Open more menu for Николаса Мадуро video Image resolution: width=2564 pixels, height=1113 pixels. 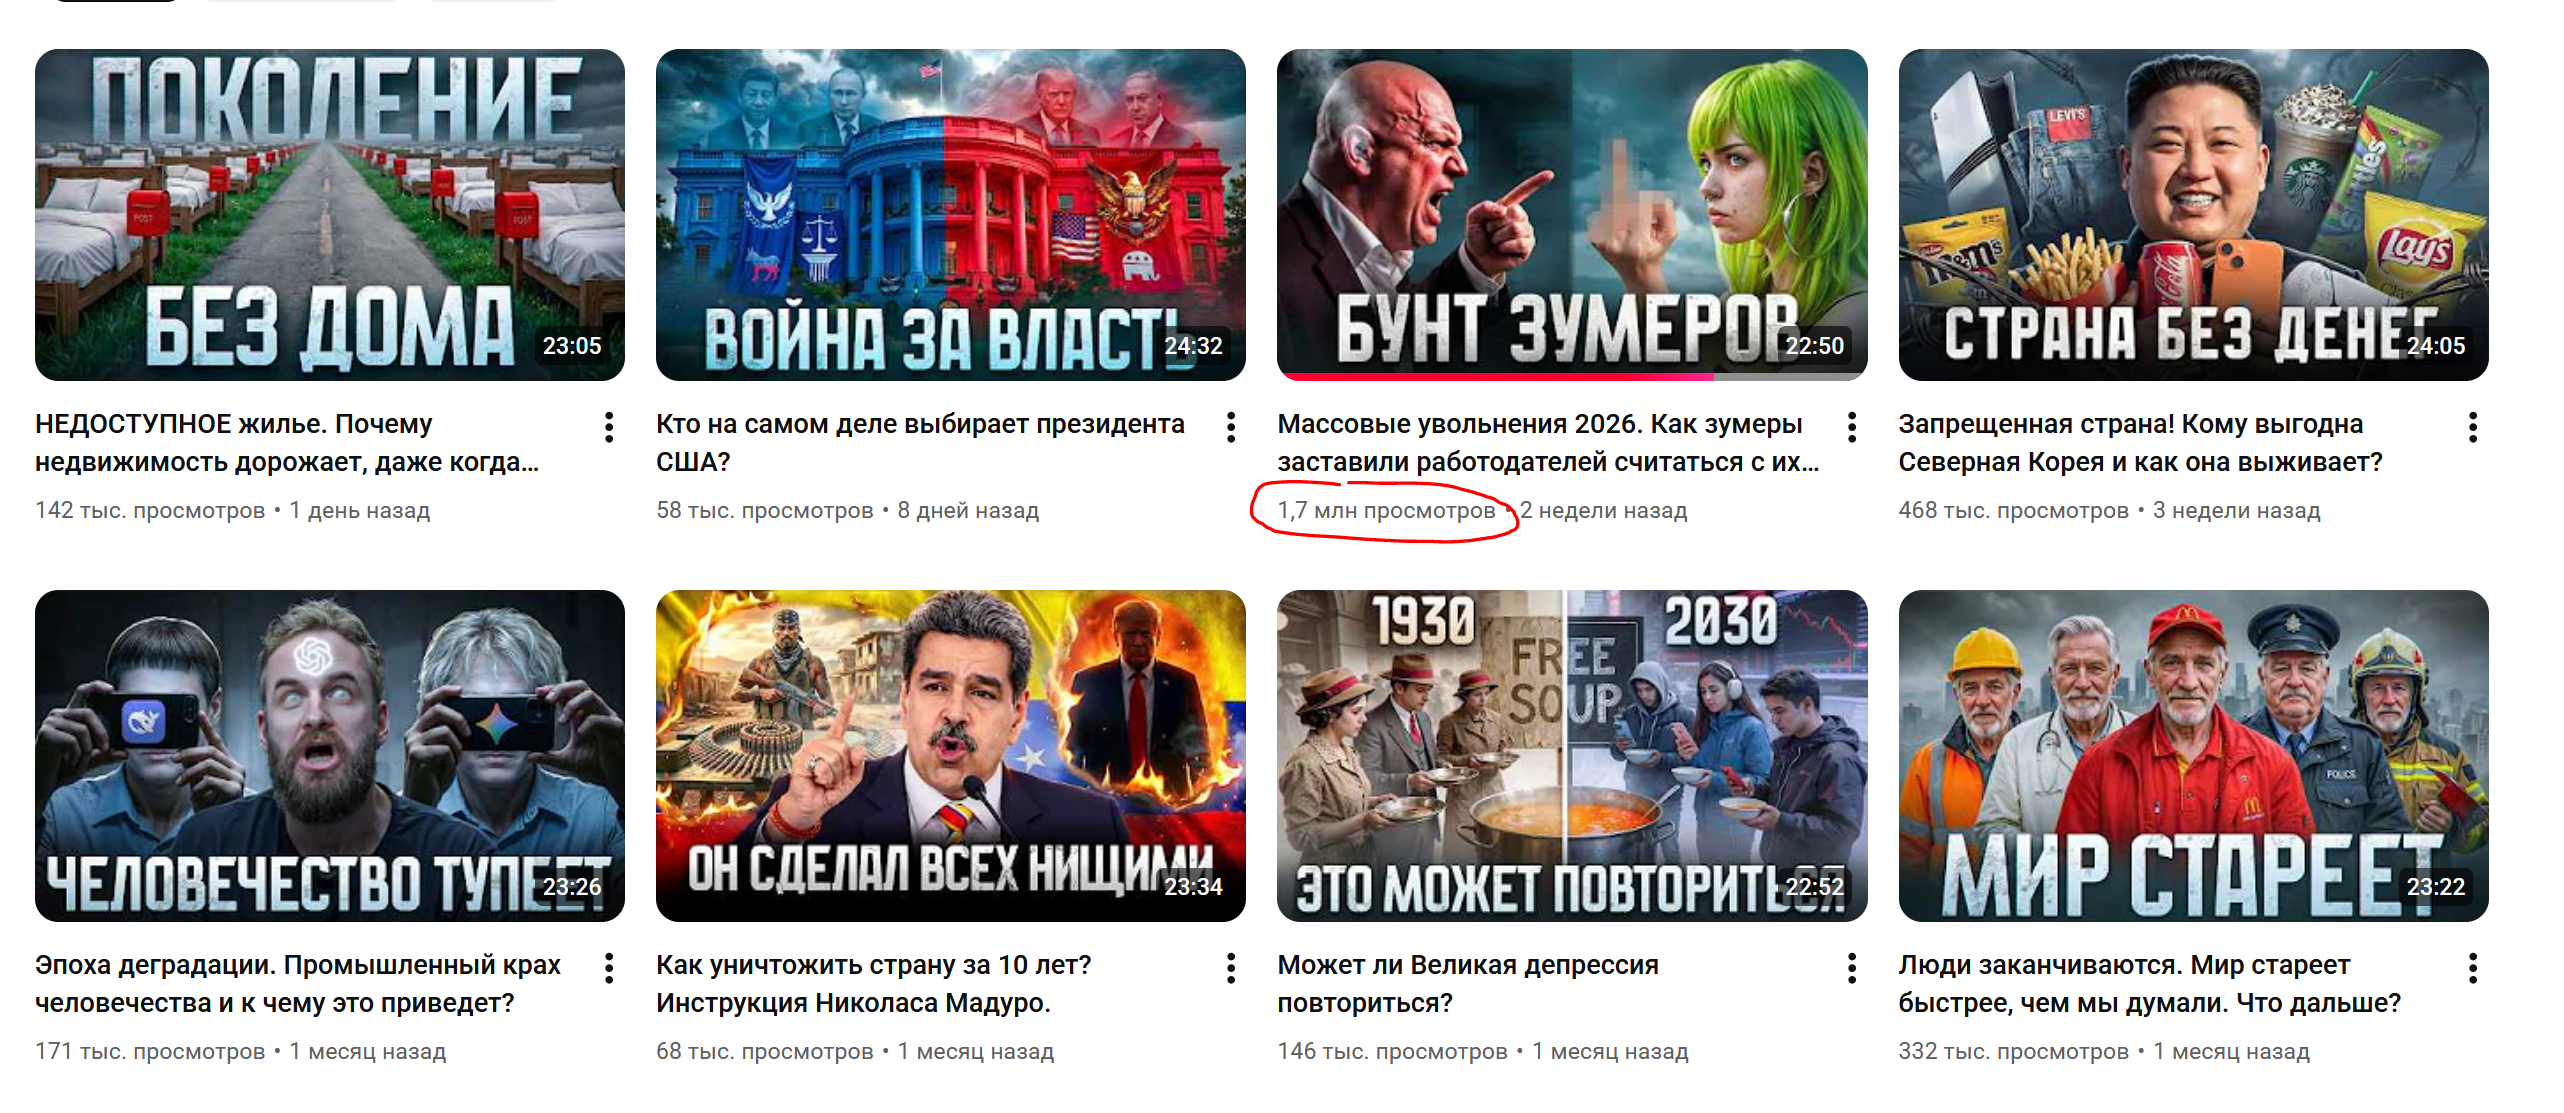[x=1231, y=968]
